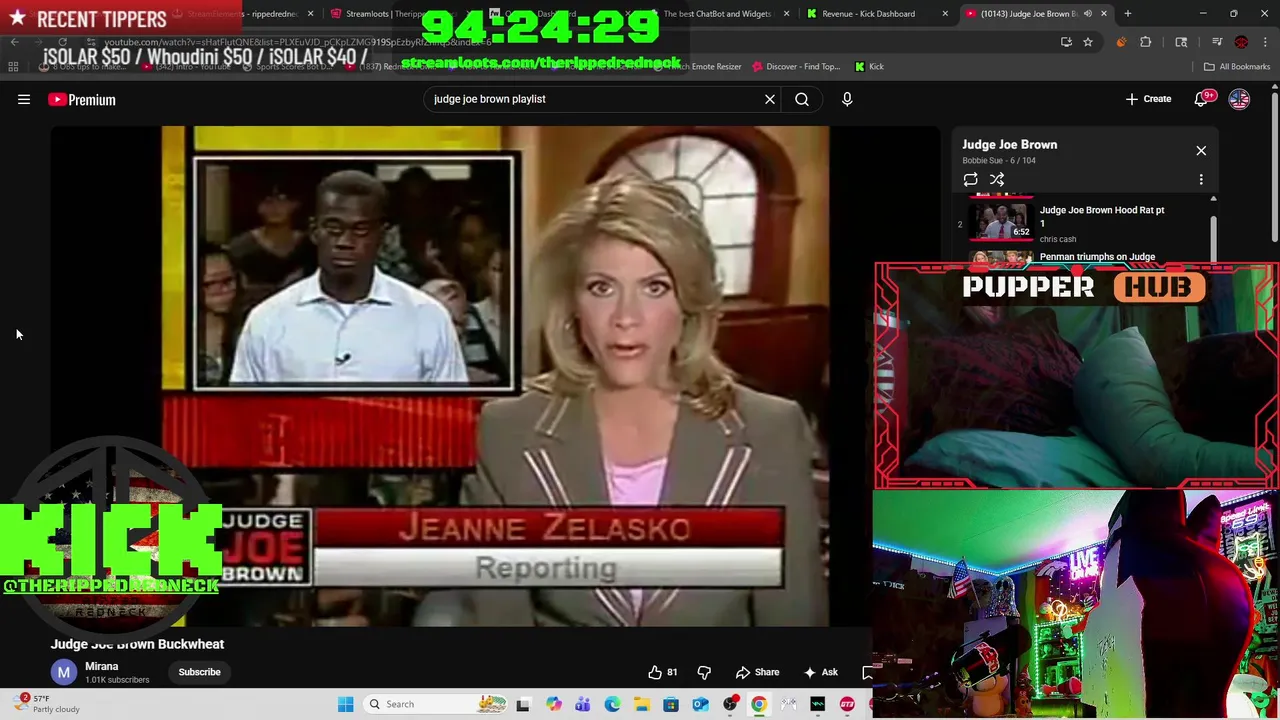Open Task View on the taskbar
This screenshot has width=1280, height=720.
point(522,704)
